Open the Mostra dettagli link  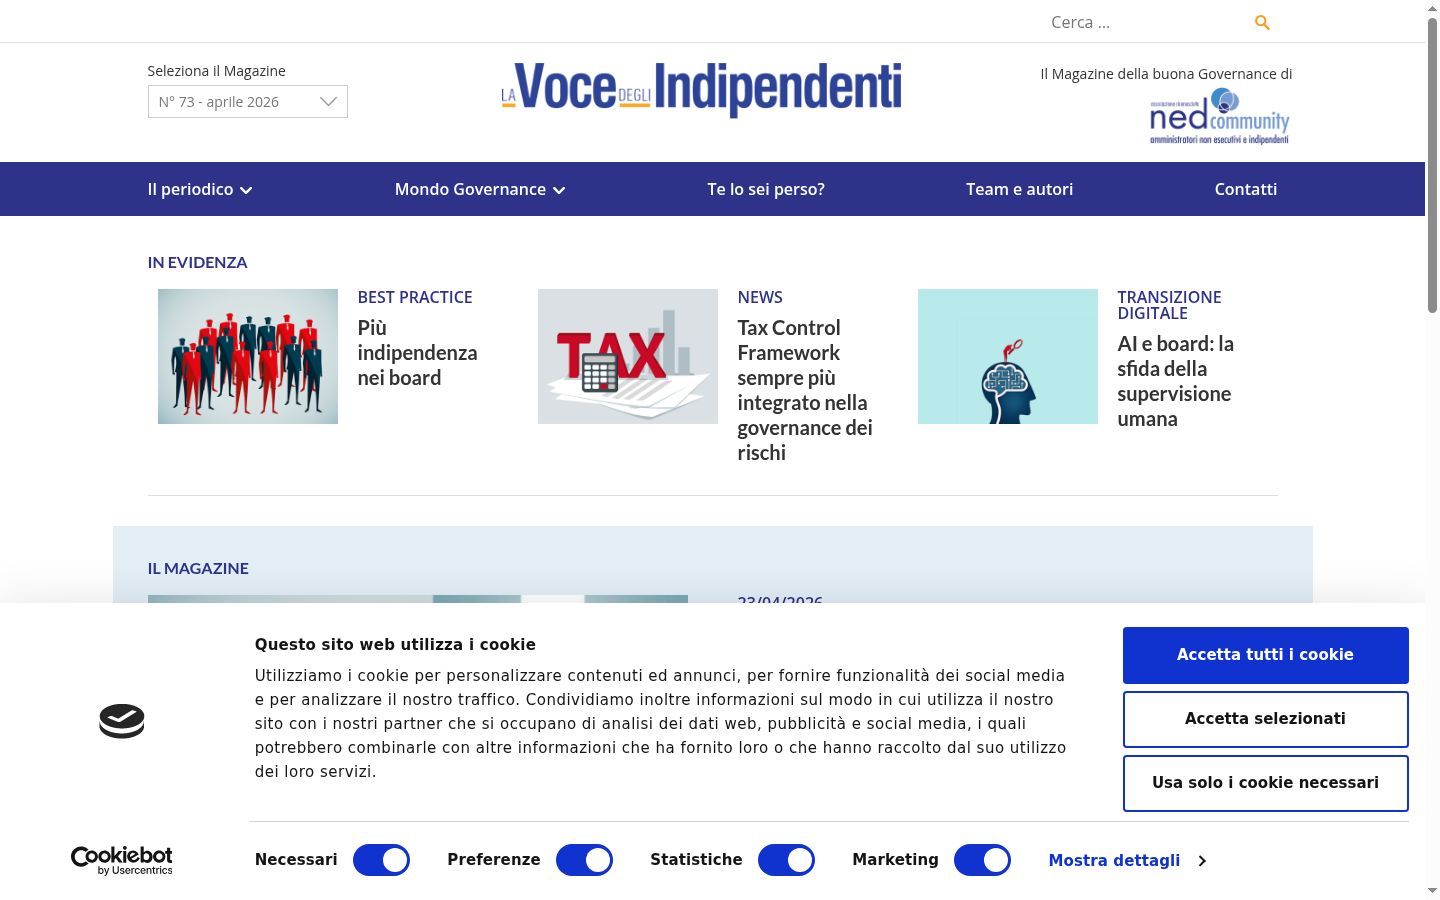click(x=1114, y=860)
